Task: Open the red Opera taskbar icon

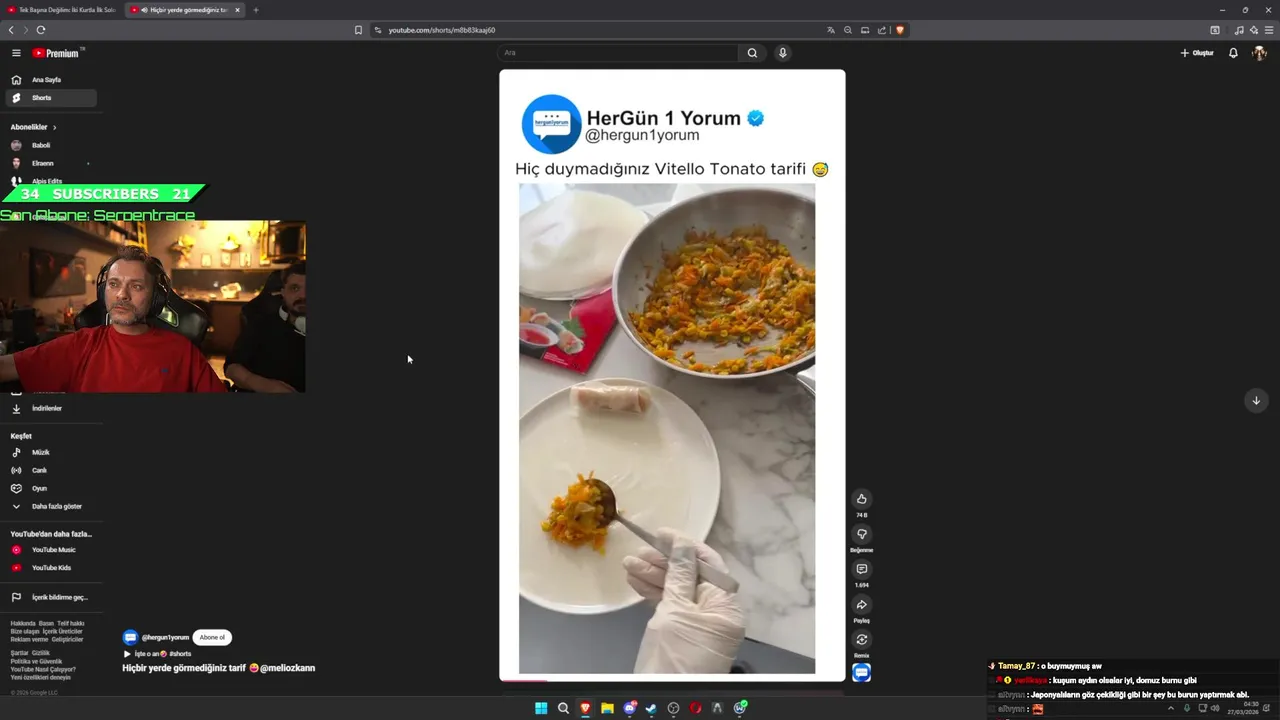Action: pyautogui.click(x=695, y=708)
